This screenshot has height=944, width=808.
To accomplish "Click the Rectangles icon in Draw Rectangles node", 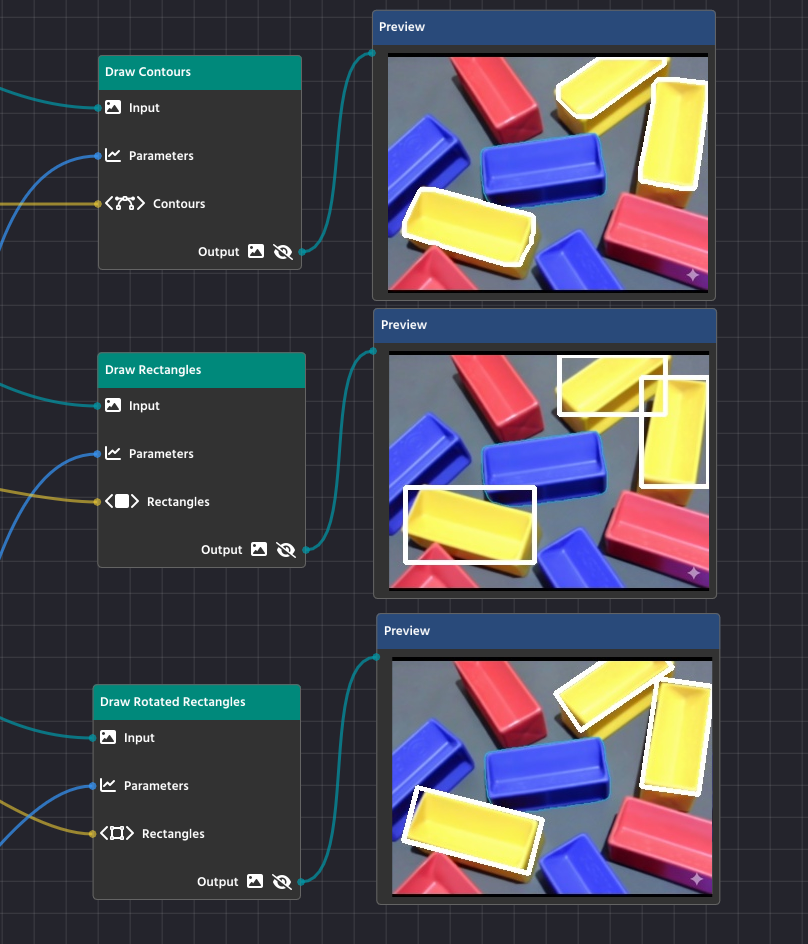I will point(122,501).
